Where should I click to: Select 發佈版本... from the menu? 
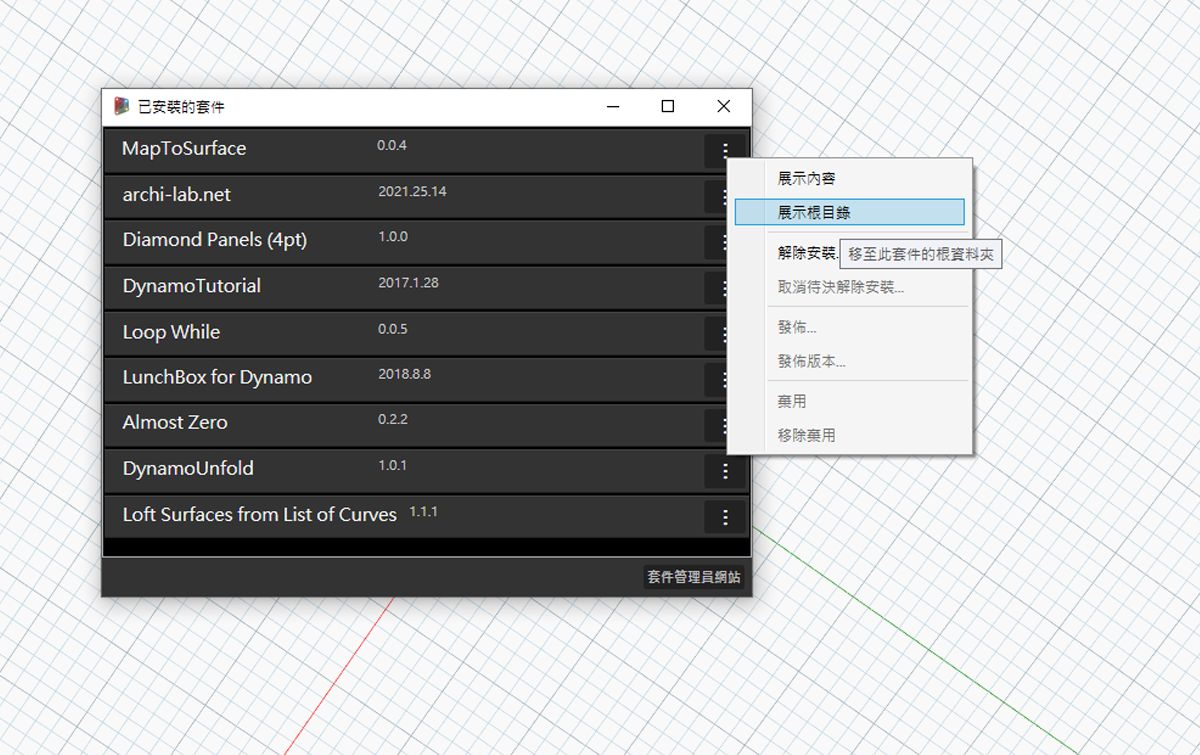(812, 361)
